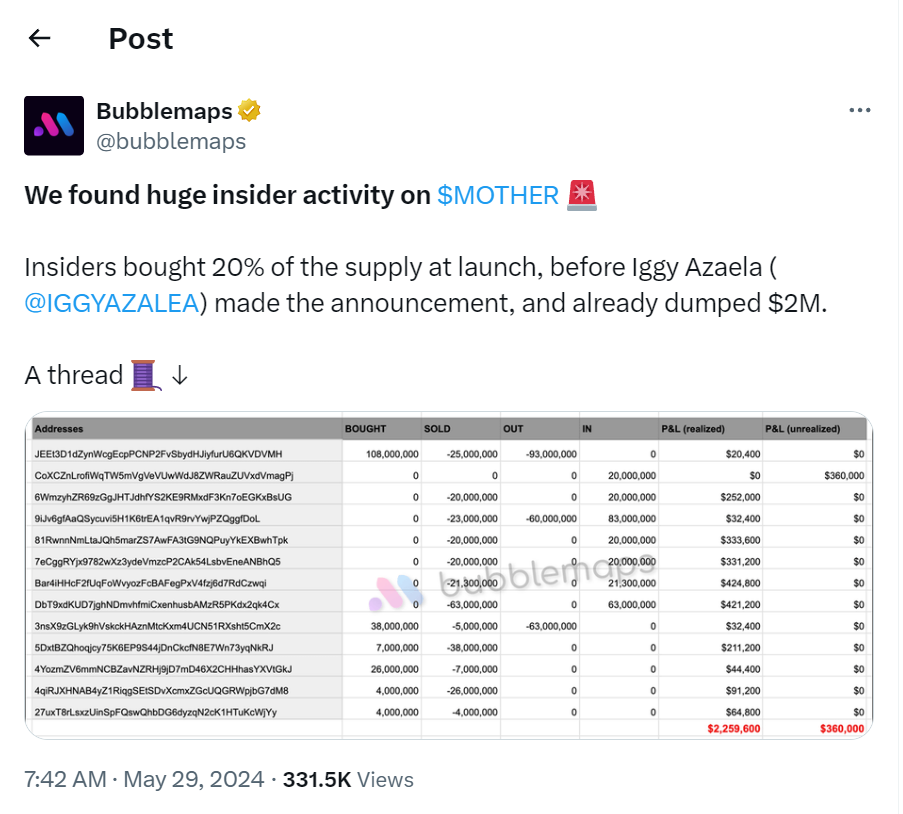Open the Bubblemaps profile avatar

click(54, 126)
